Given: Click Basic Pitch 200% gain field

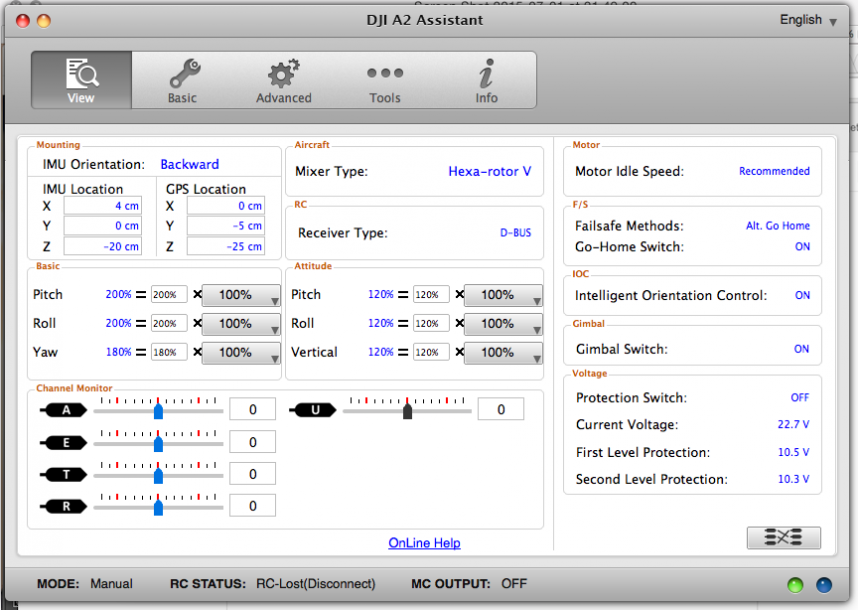Looking at the screenshot, I should point(169,295).
